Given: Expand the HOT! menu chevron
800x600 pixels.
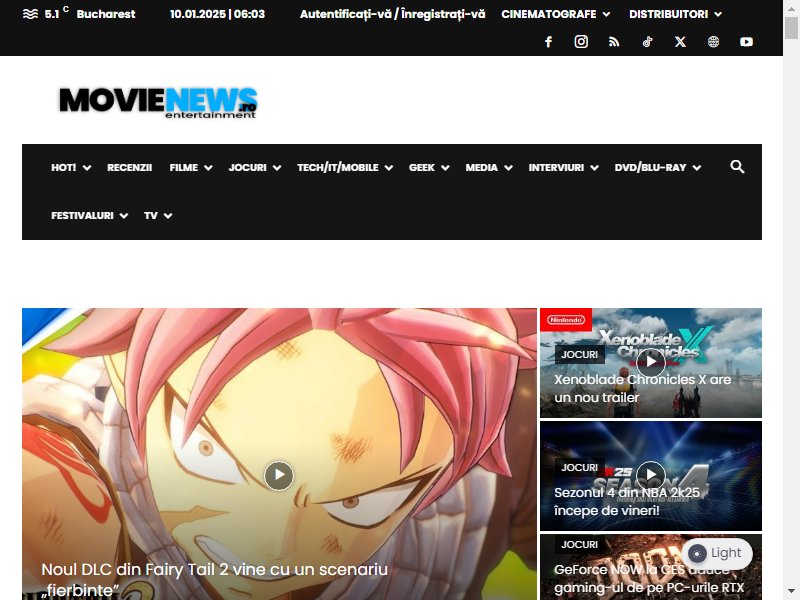Looking at the screenshot, I should click(87, 168).
